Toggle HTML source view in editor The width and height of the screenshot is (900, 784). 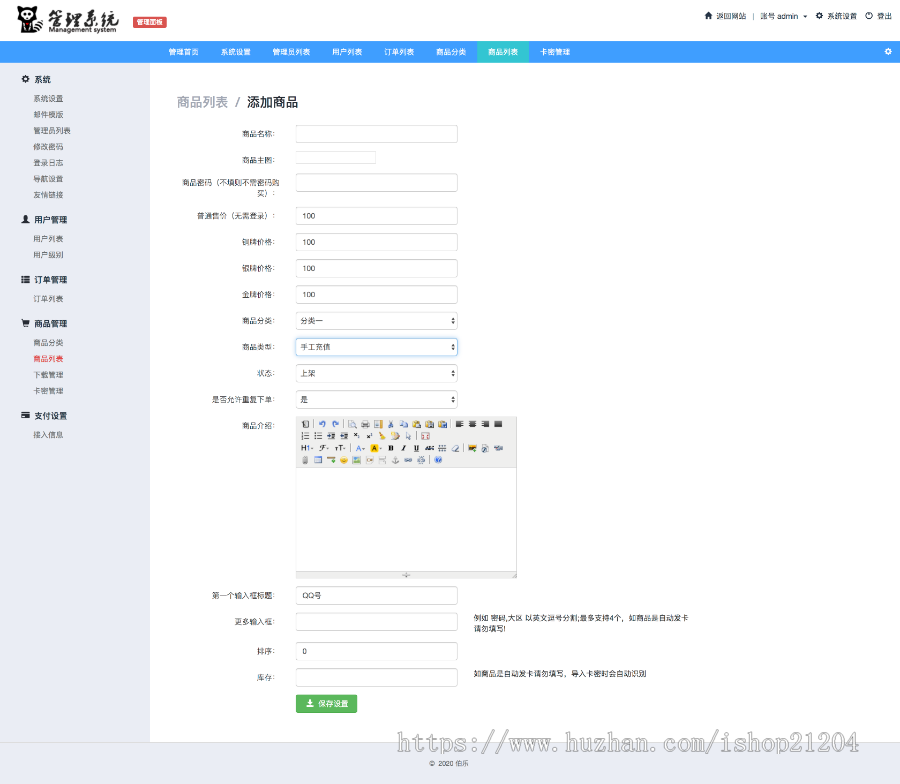click(305, 424)
